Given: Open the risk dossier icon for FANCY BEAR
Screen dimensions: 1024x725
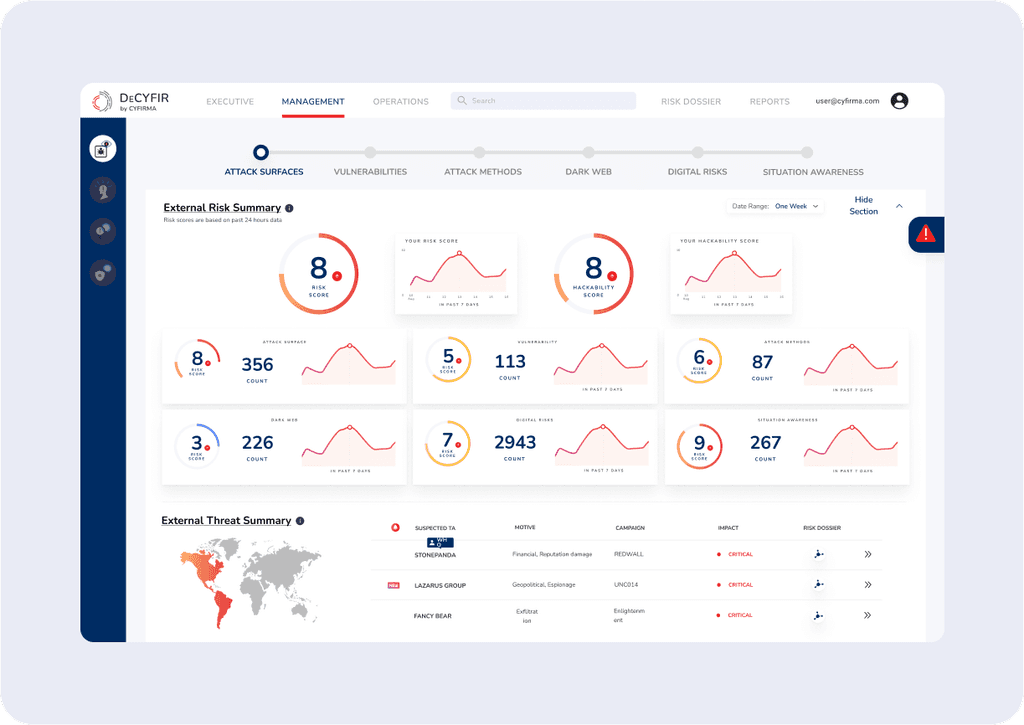Looking at the screenshot, I should click(818, 615).
